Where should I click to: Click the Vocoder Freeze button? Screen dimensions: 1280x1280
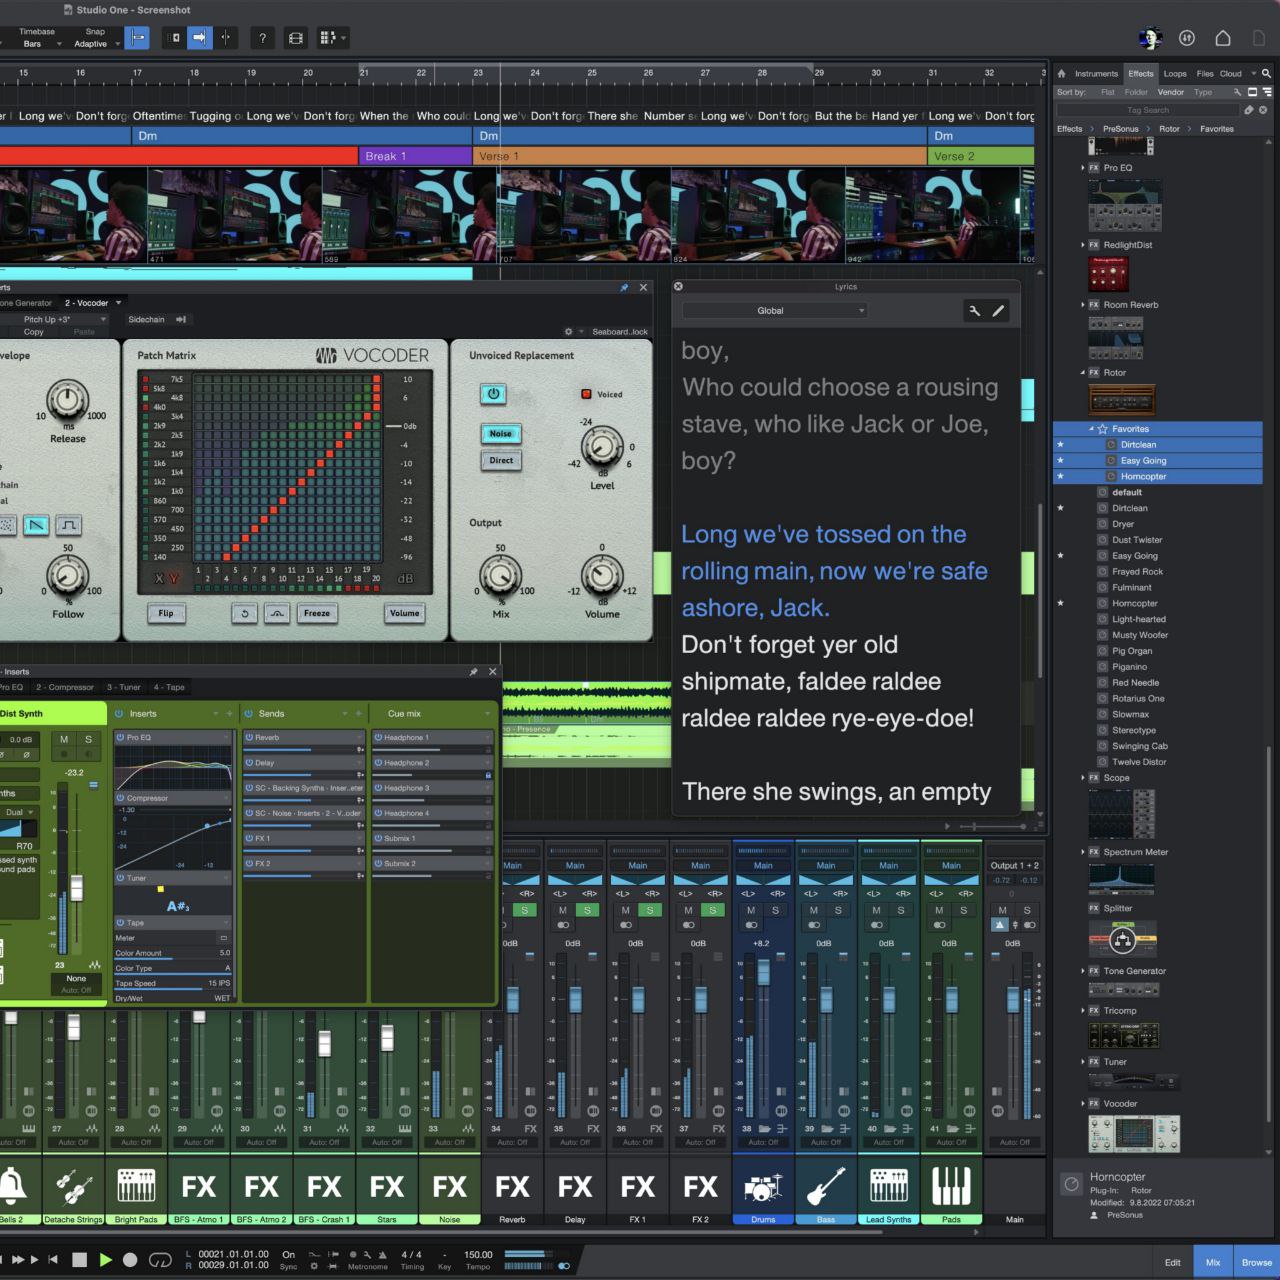tap(317, 613)
